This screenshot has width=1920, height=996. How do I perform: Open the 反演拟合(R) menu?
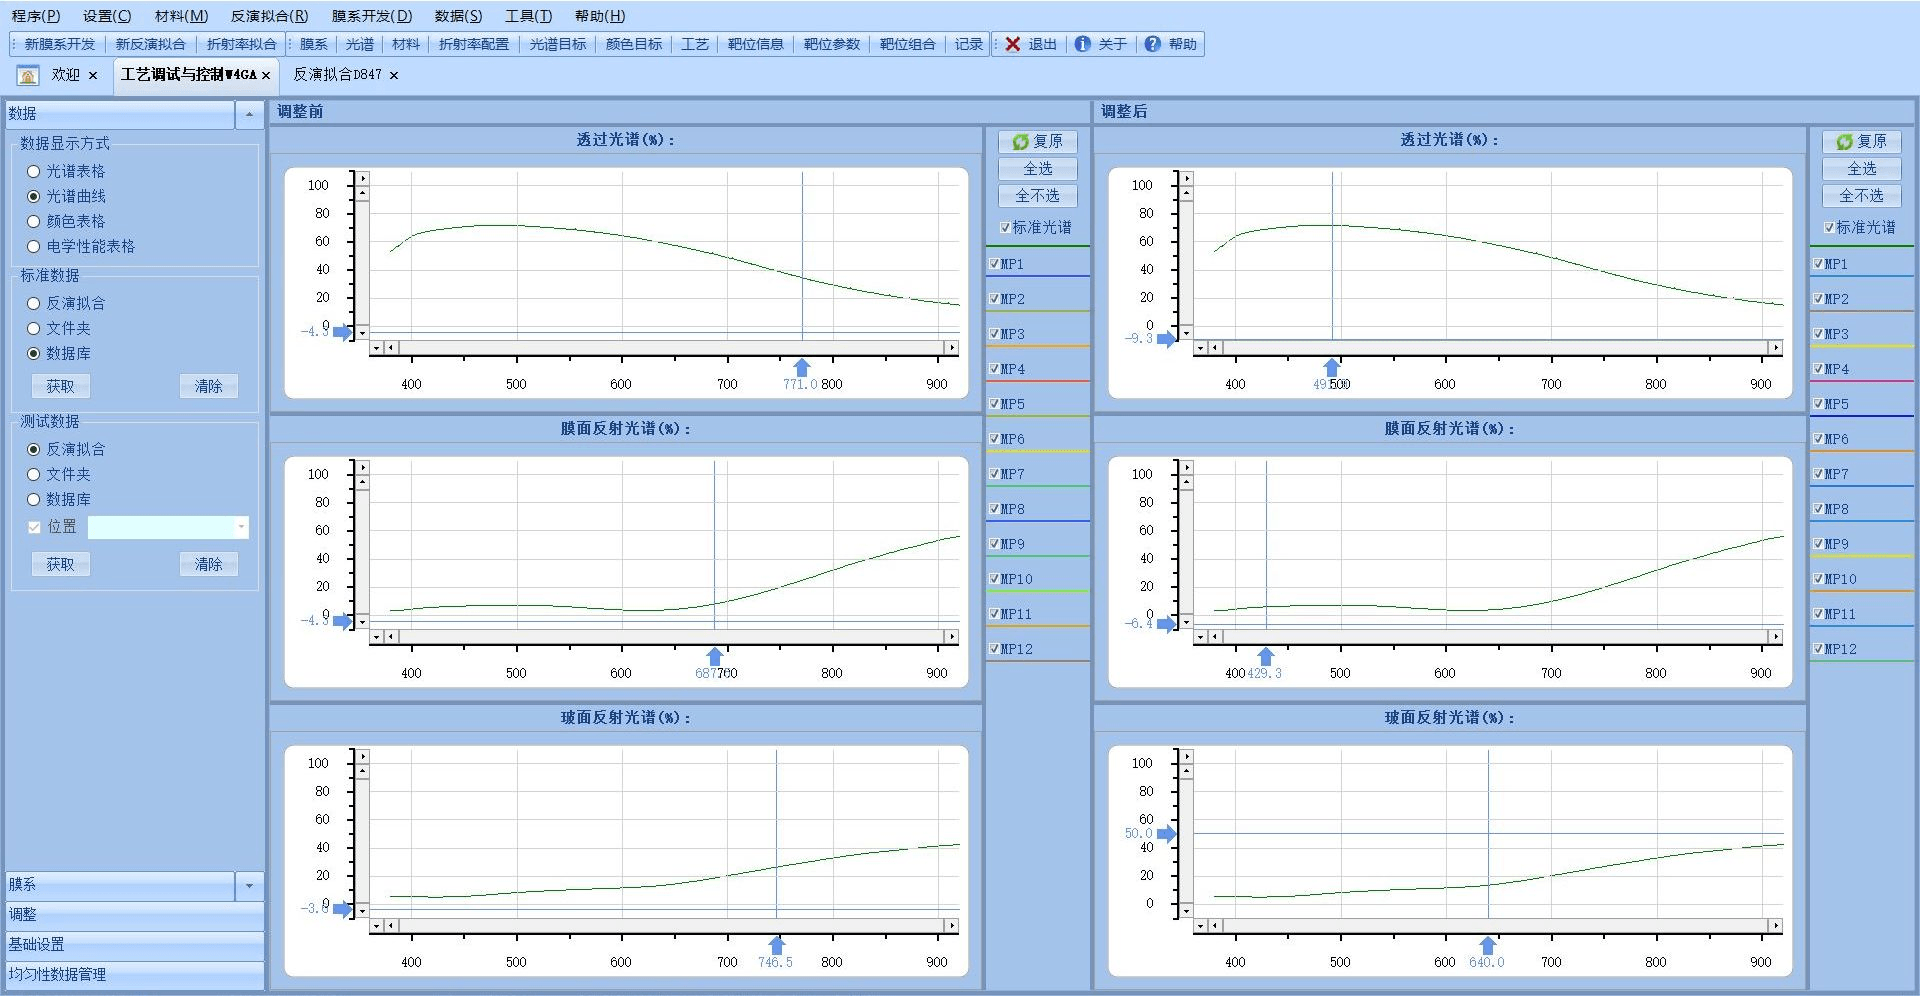269,16
